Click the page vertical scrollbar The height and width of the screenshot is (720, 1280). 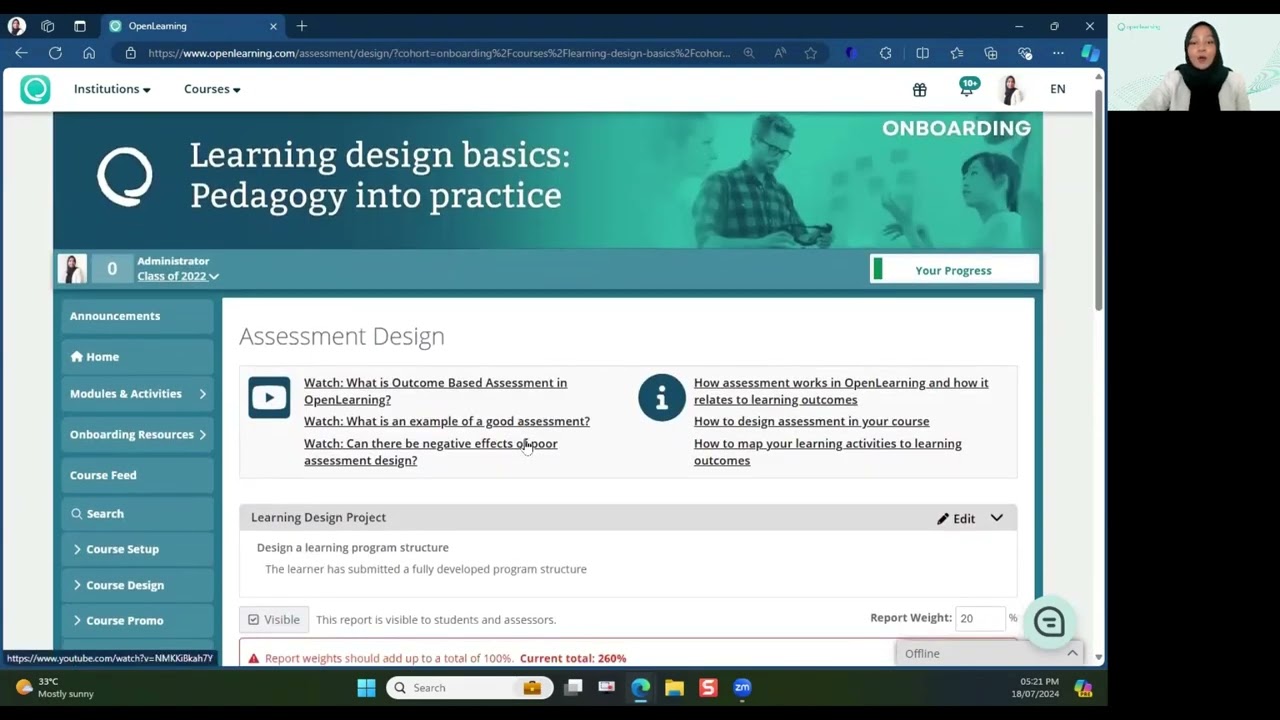1100,200
